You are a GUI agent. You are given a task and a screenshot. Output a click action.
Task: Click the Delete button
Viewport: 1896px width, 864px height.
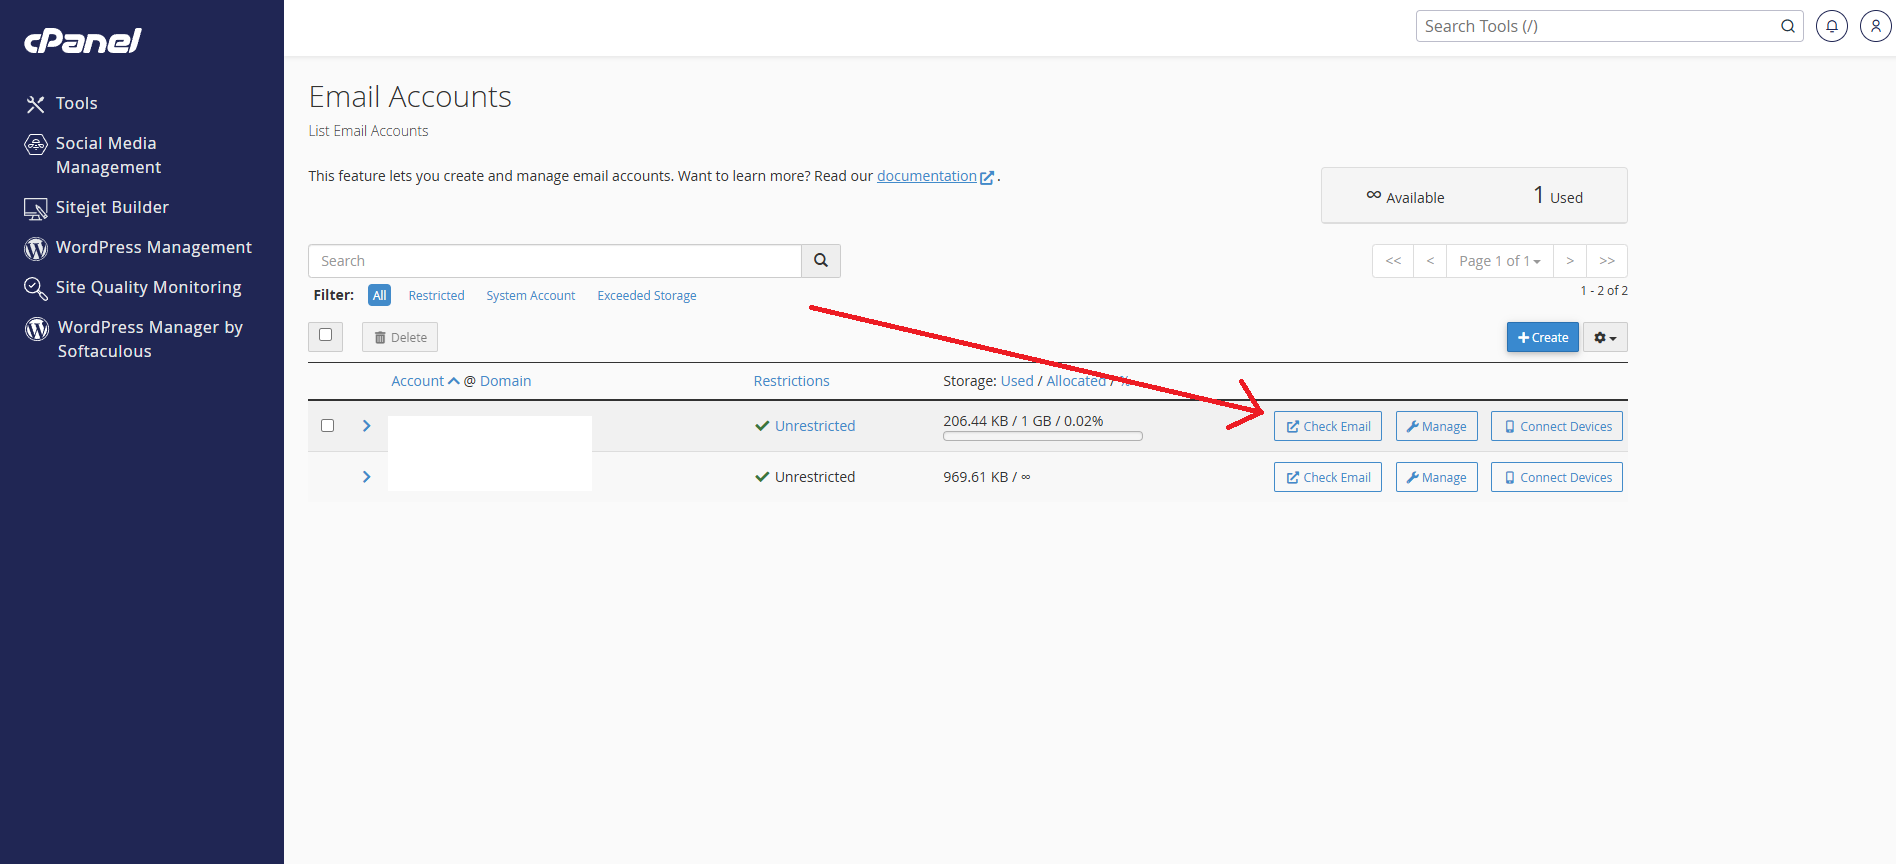coord(400,337)
